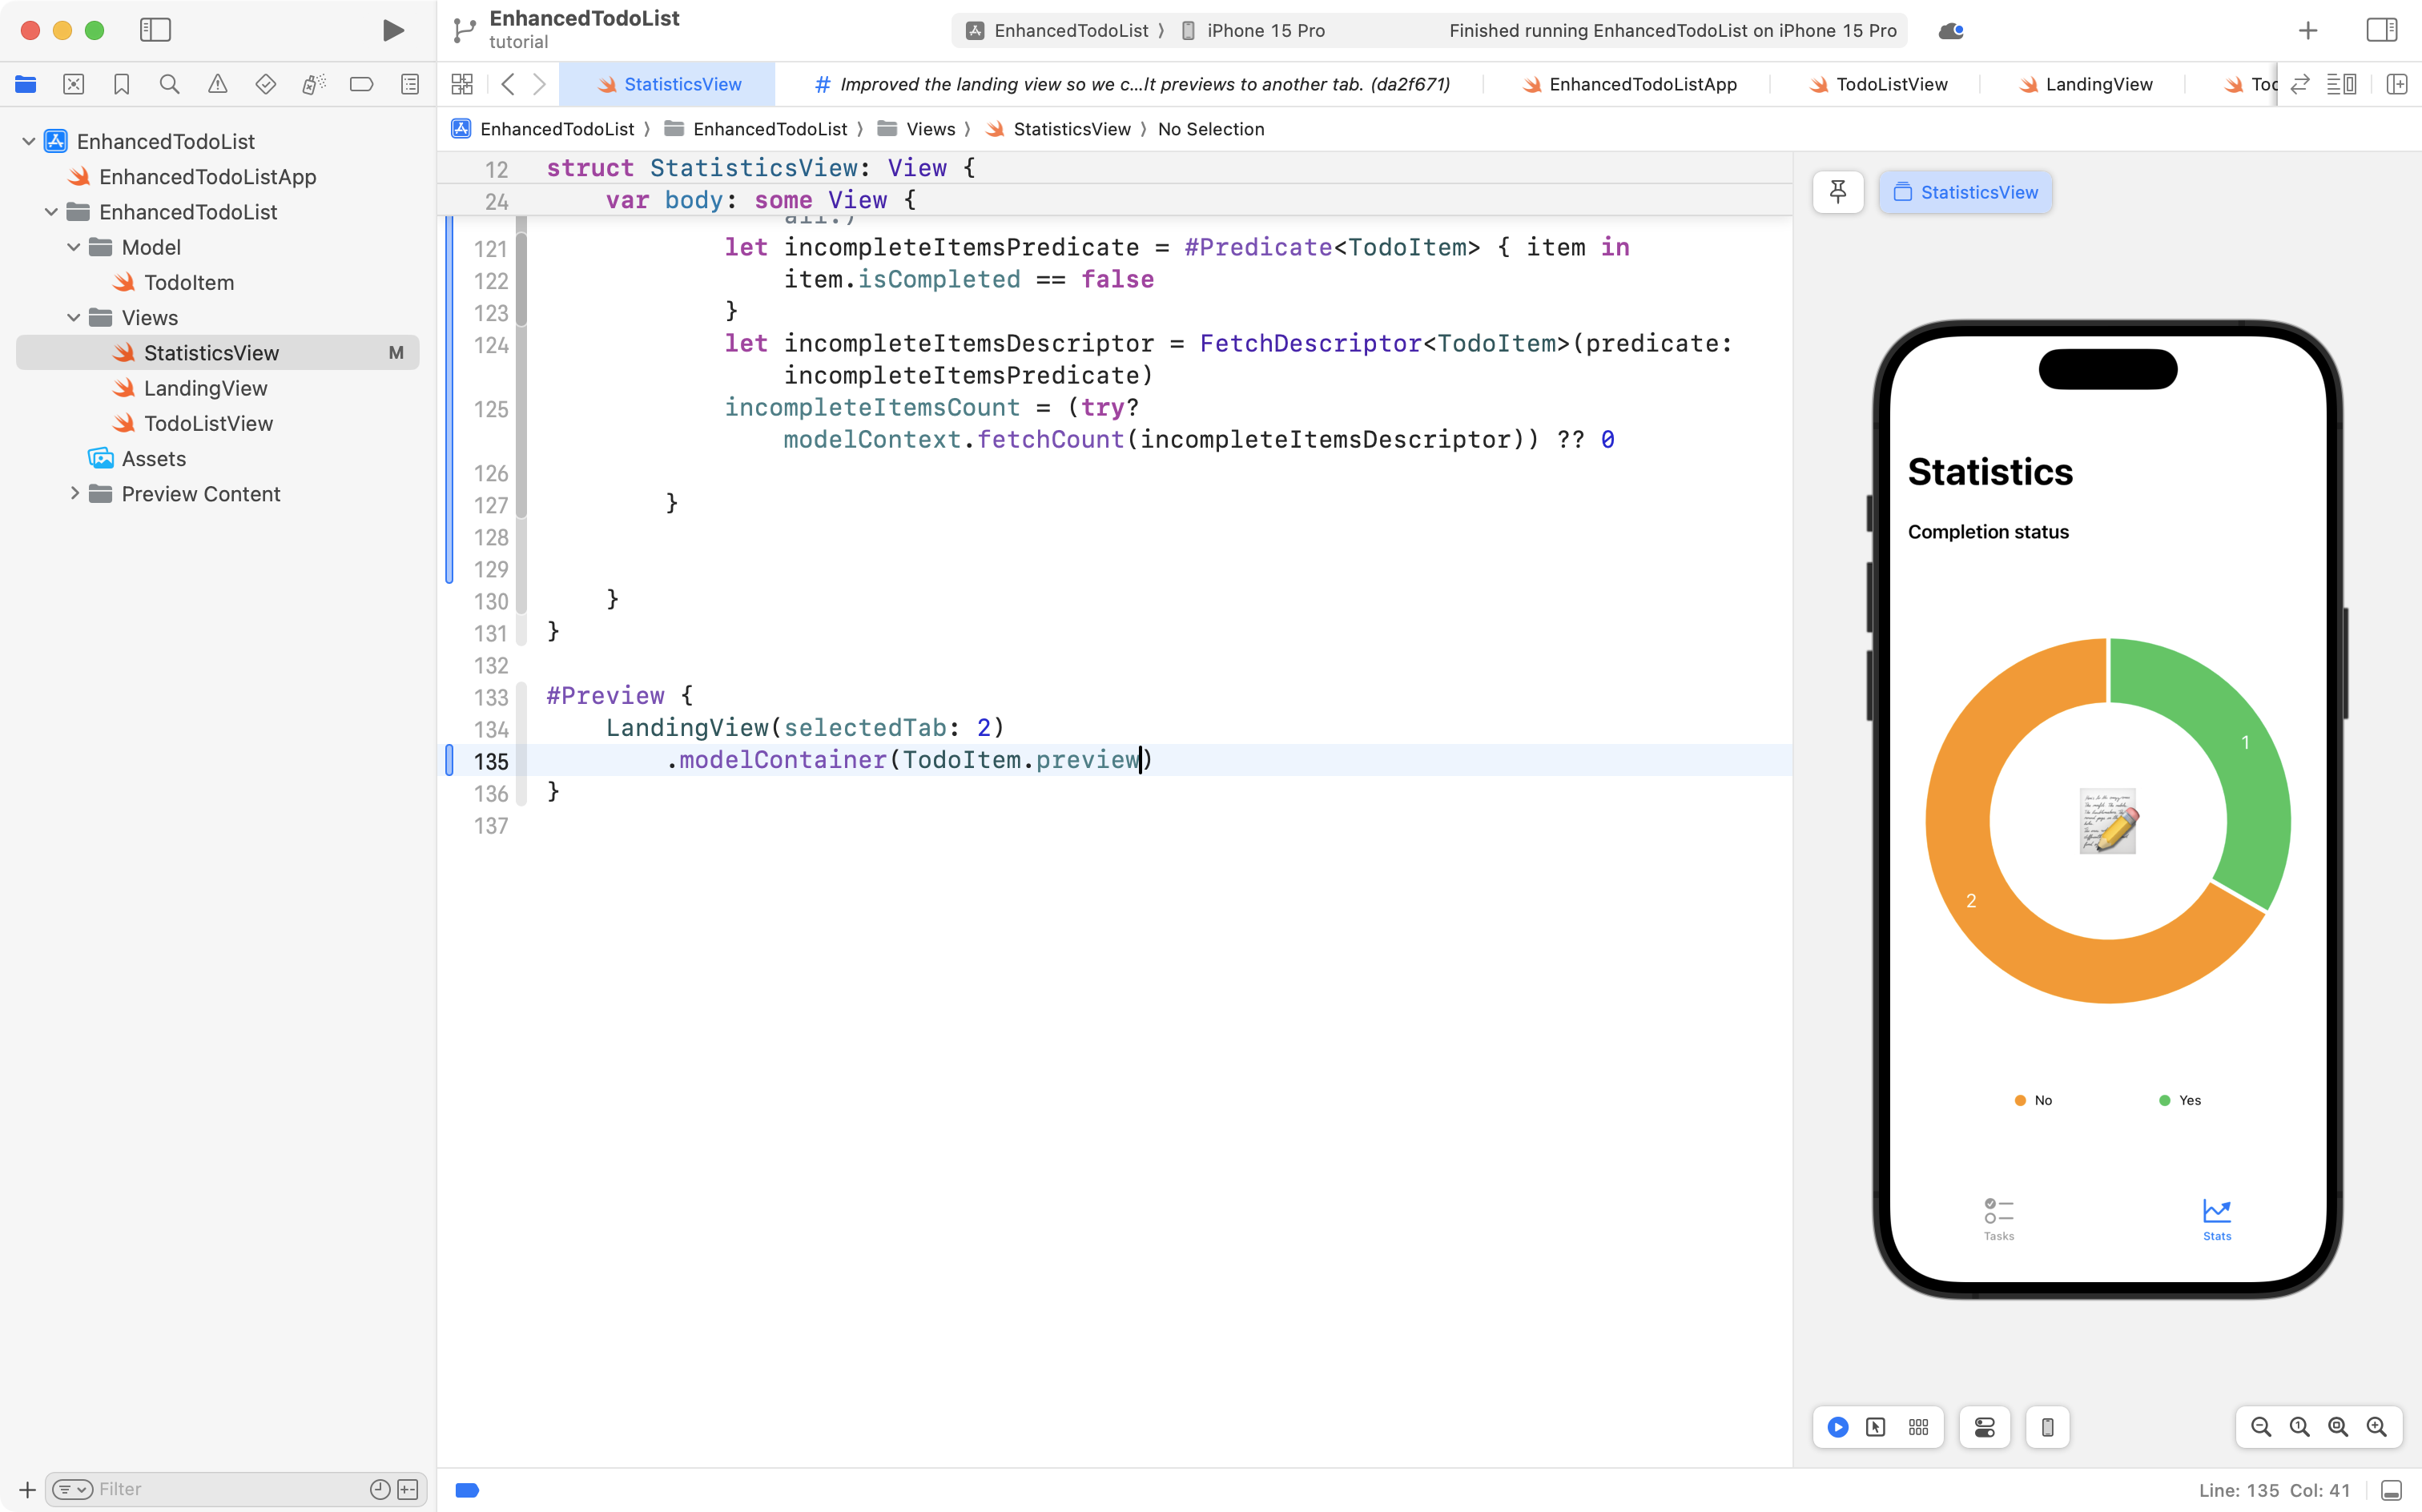Open the Issue navigator warning triangle

(x=218, y=84)
